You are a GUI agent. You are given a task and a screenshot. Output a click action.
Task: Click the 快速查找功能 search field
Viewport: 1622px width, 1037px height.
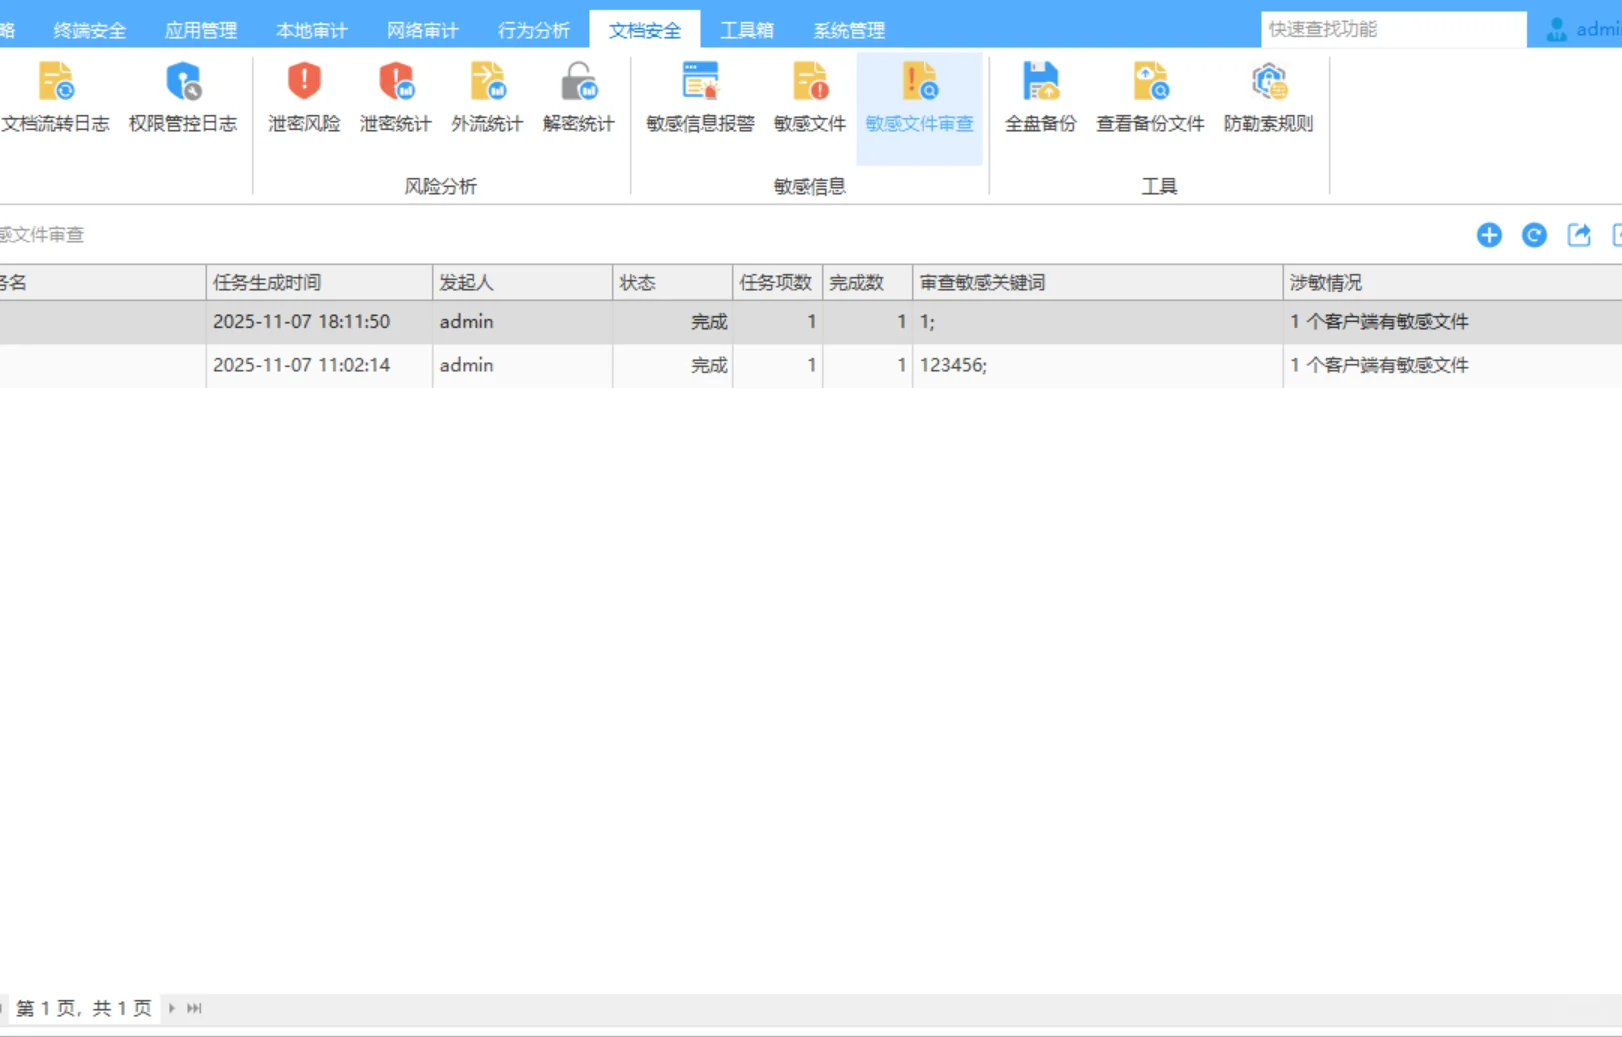click(x=1392, y=29)
